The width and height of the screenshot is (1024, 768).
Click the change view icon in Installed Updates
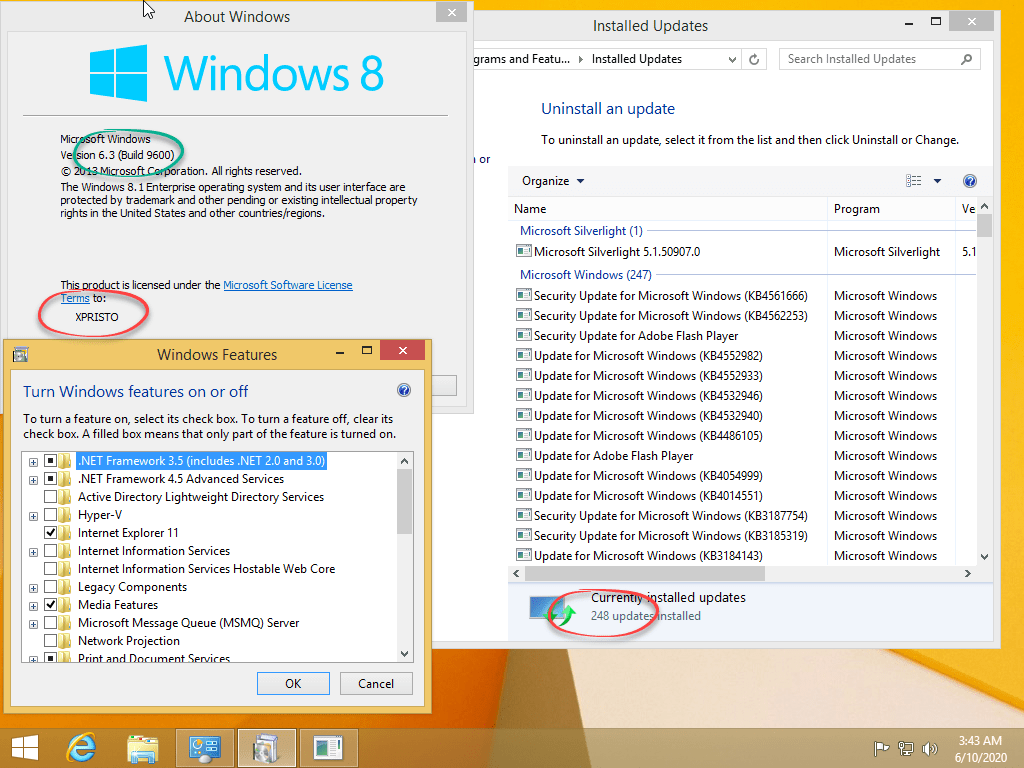tap(914, 181)
